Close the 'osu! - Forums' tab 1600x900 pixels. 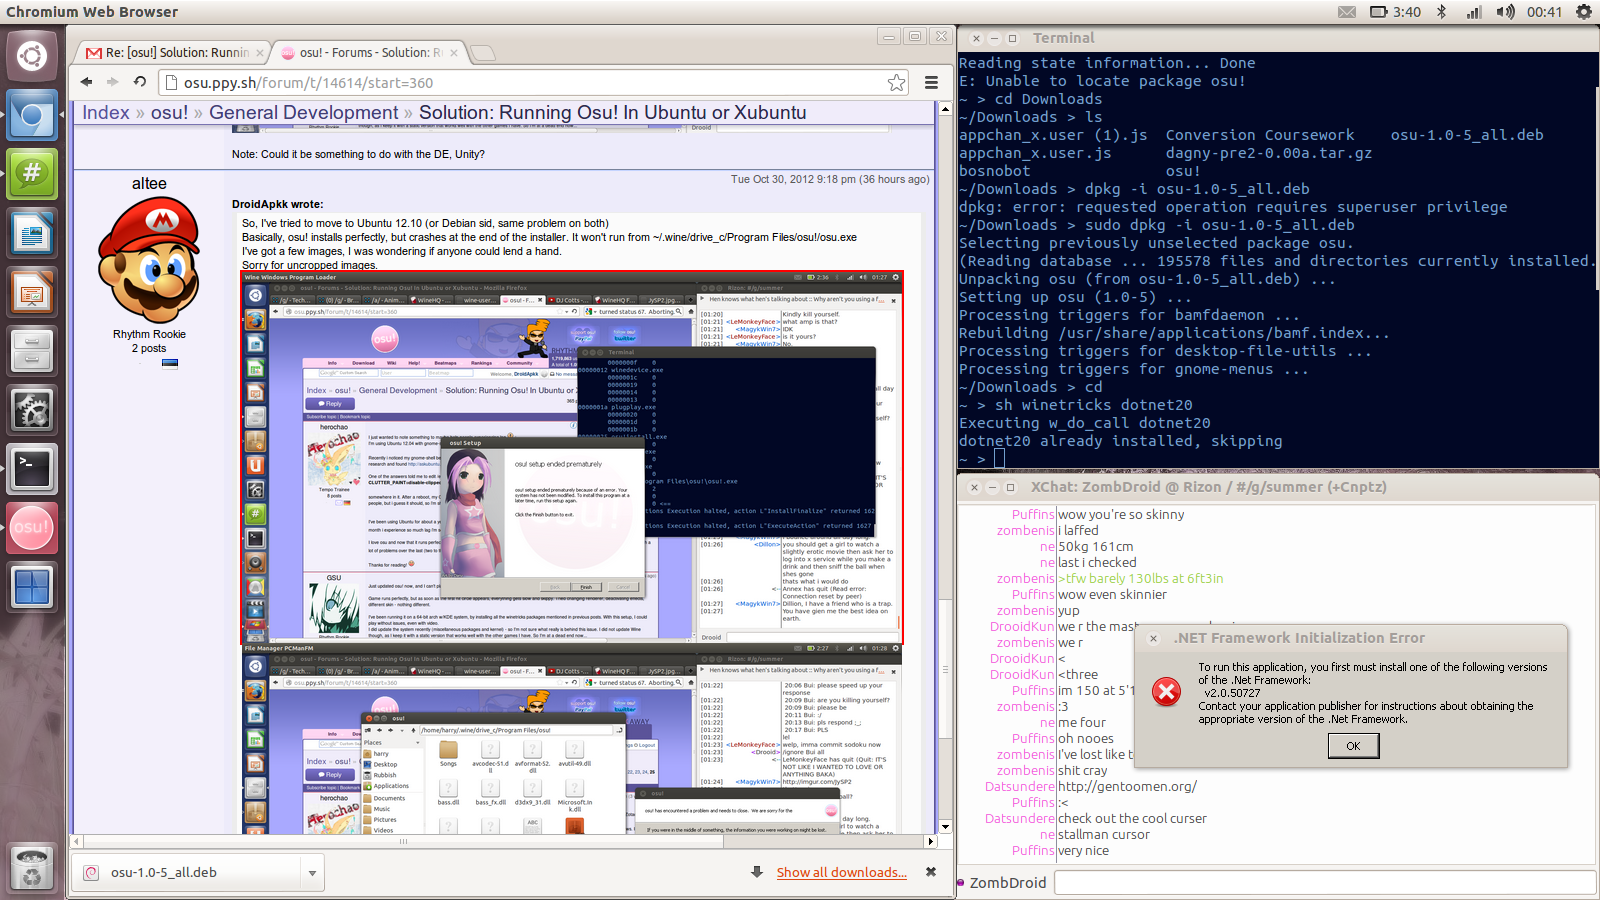[x=453, y=53]
